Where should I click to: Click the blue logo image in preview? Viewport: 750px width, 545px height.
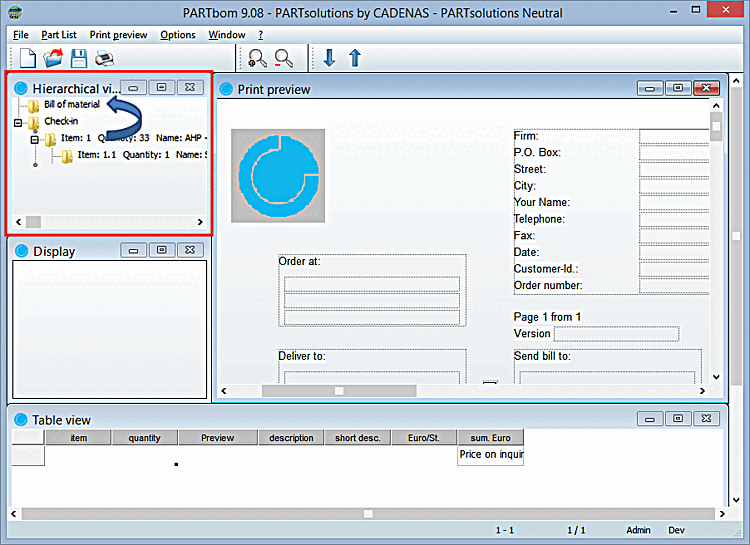(278, 176)
